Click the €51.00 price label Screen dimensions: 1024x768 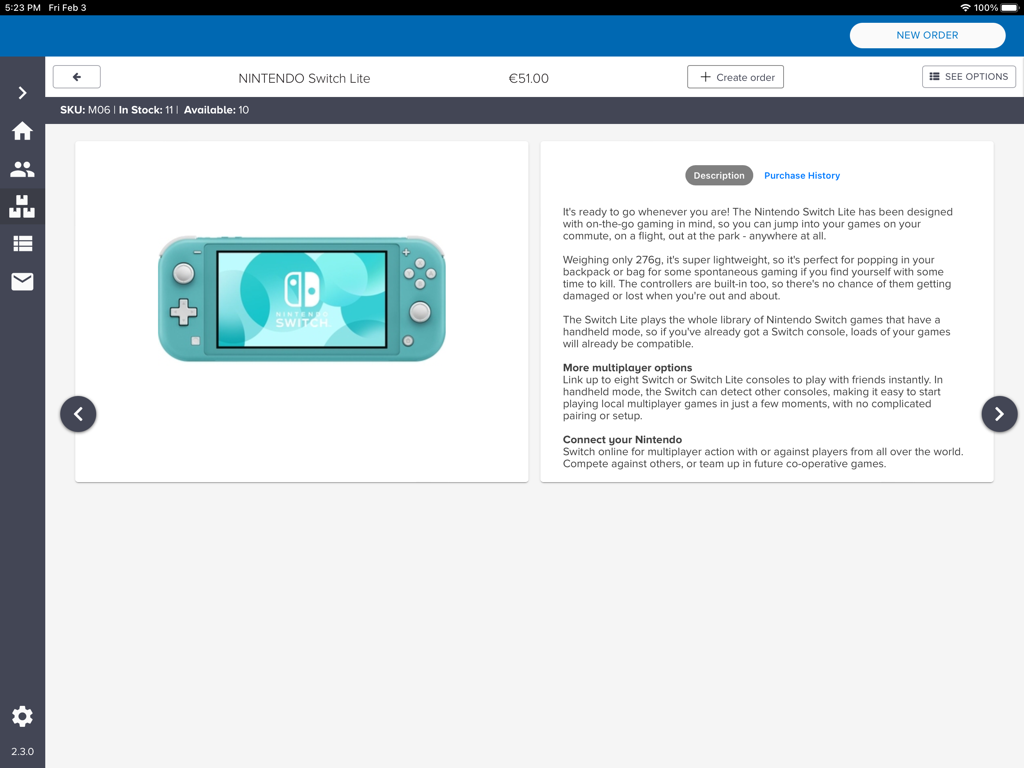click(528, 77)
